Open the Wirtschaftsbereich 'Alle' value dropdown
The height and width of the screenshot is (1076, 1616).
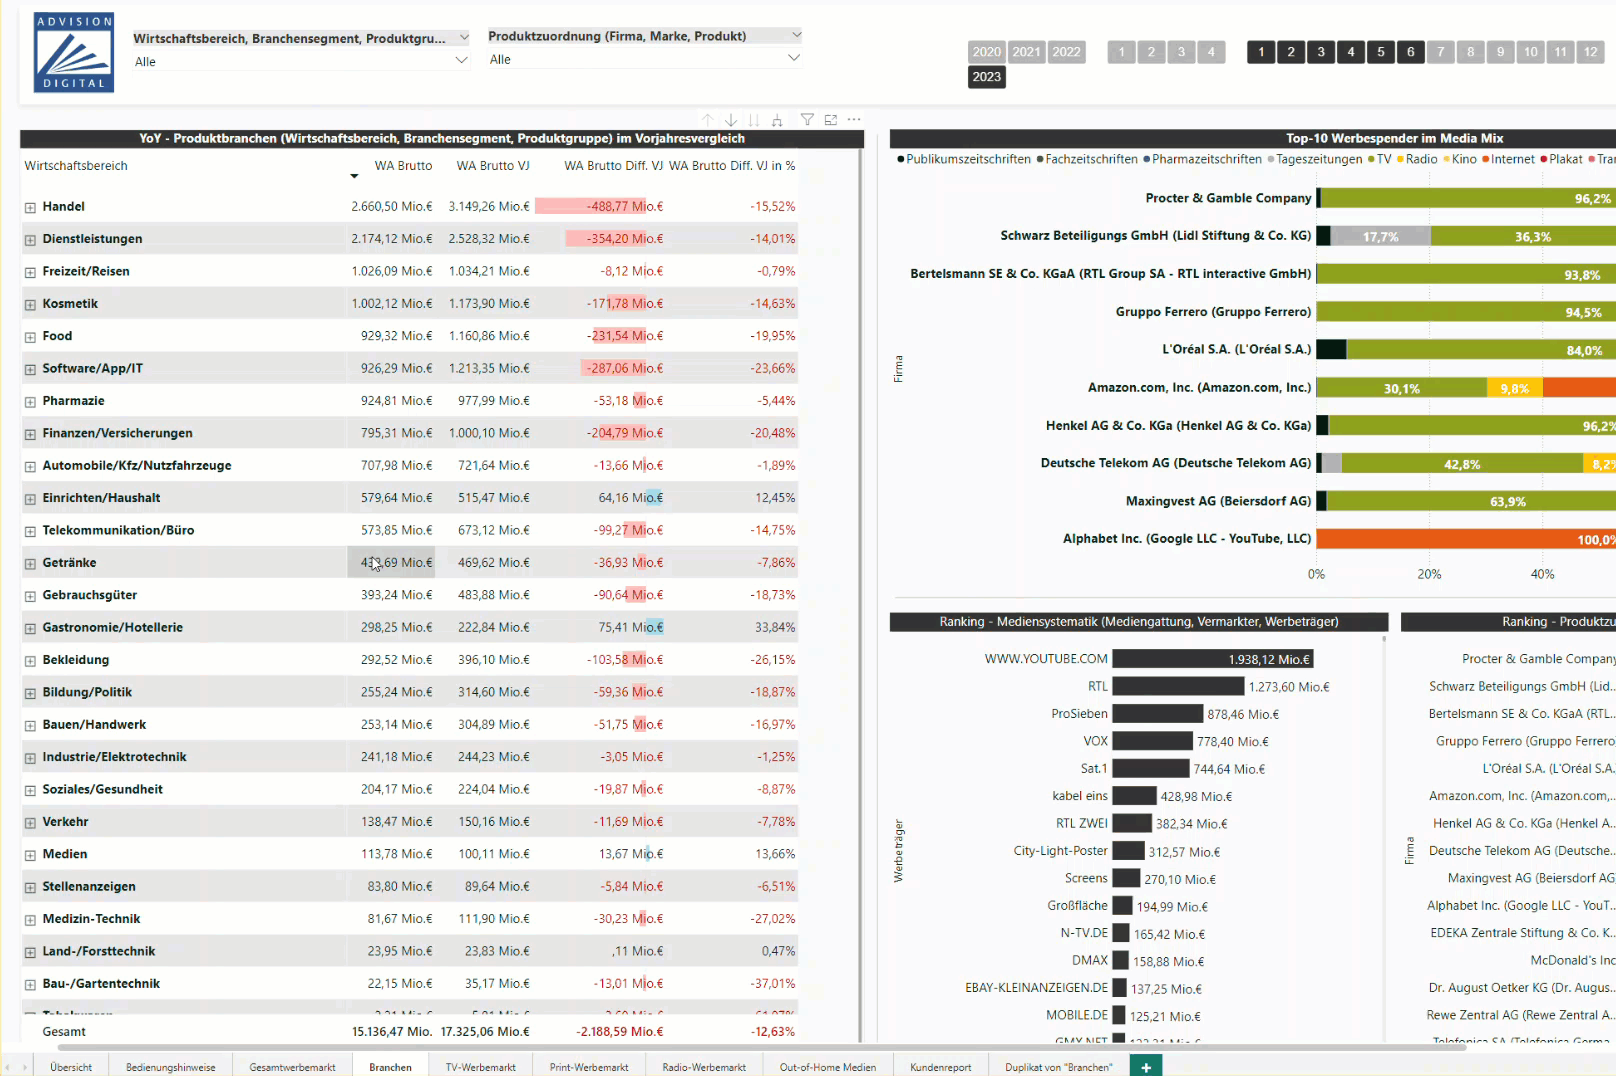click(x=461, y=61)
